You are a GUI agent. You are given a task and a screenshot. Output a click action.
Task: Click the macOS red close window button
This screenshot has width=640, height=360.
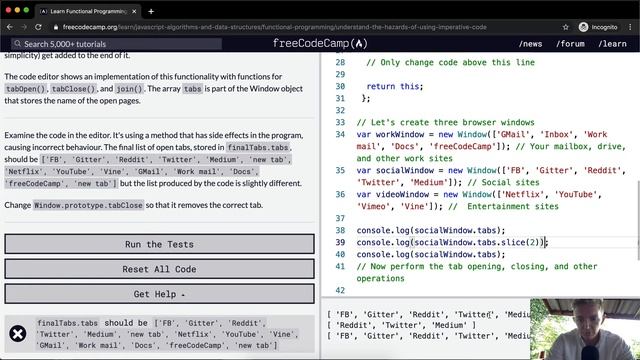(8, 10)
